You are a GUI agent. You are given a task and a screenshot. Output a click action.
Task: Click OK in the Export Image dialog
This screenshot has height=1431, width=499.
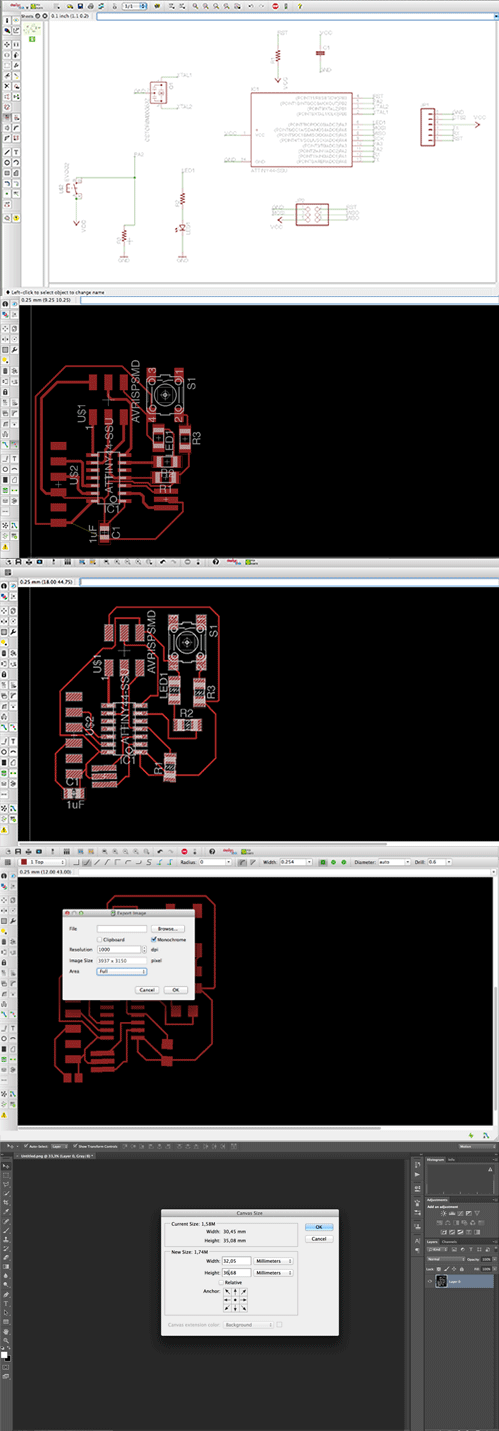pyautogui.click(x=176, y=990)
